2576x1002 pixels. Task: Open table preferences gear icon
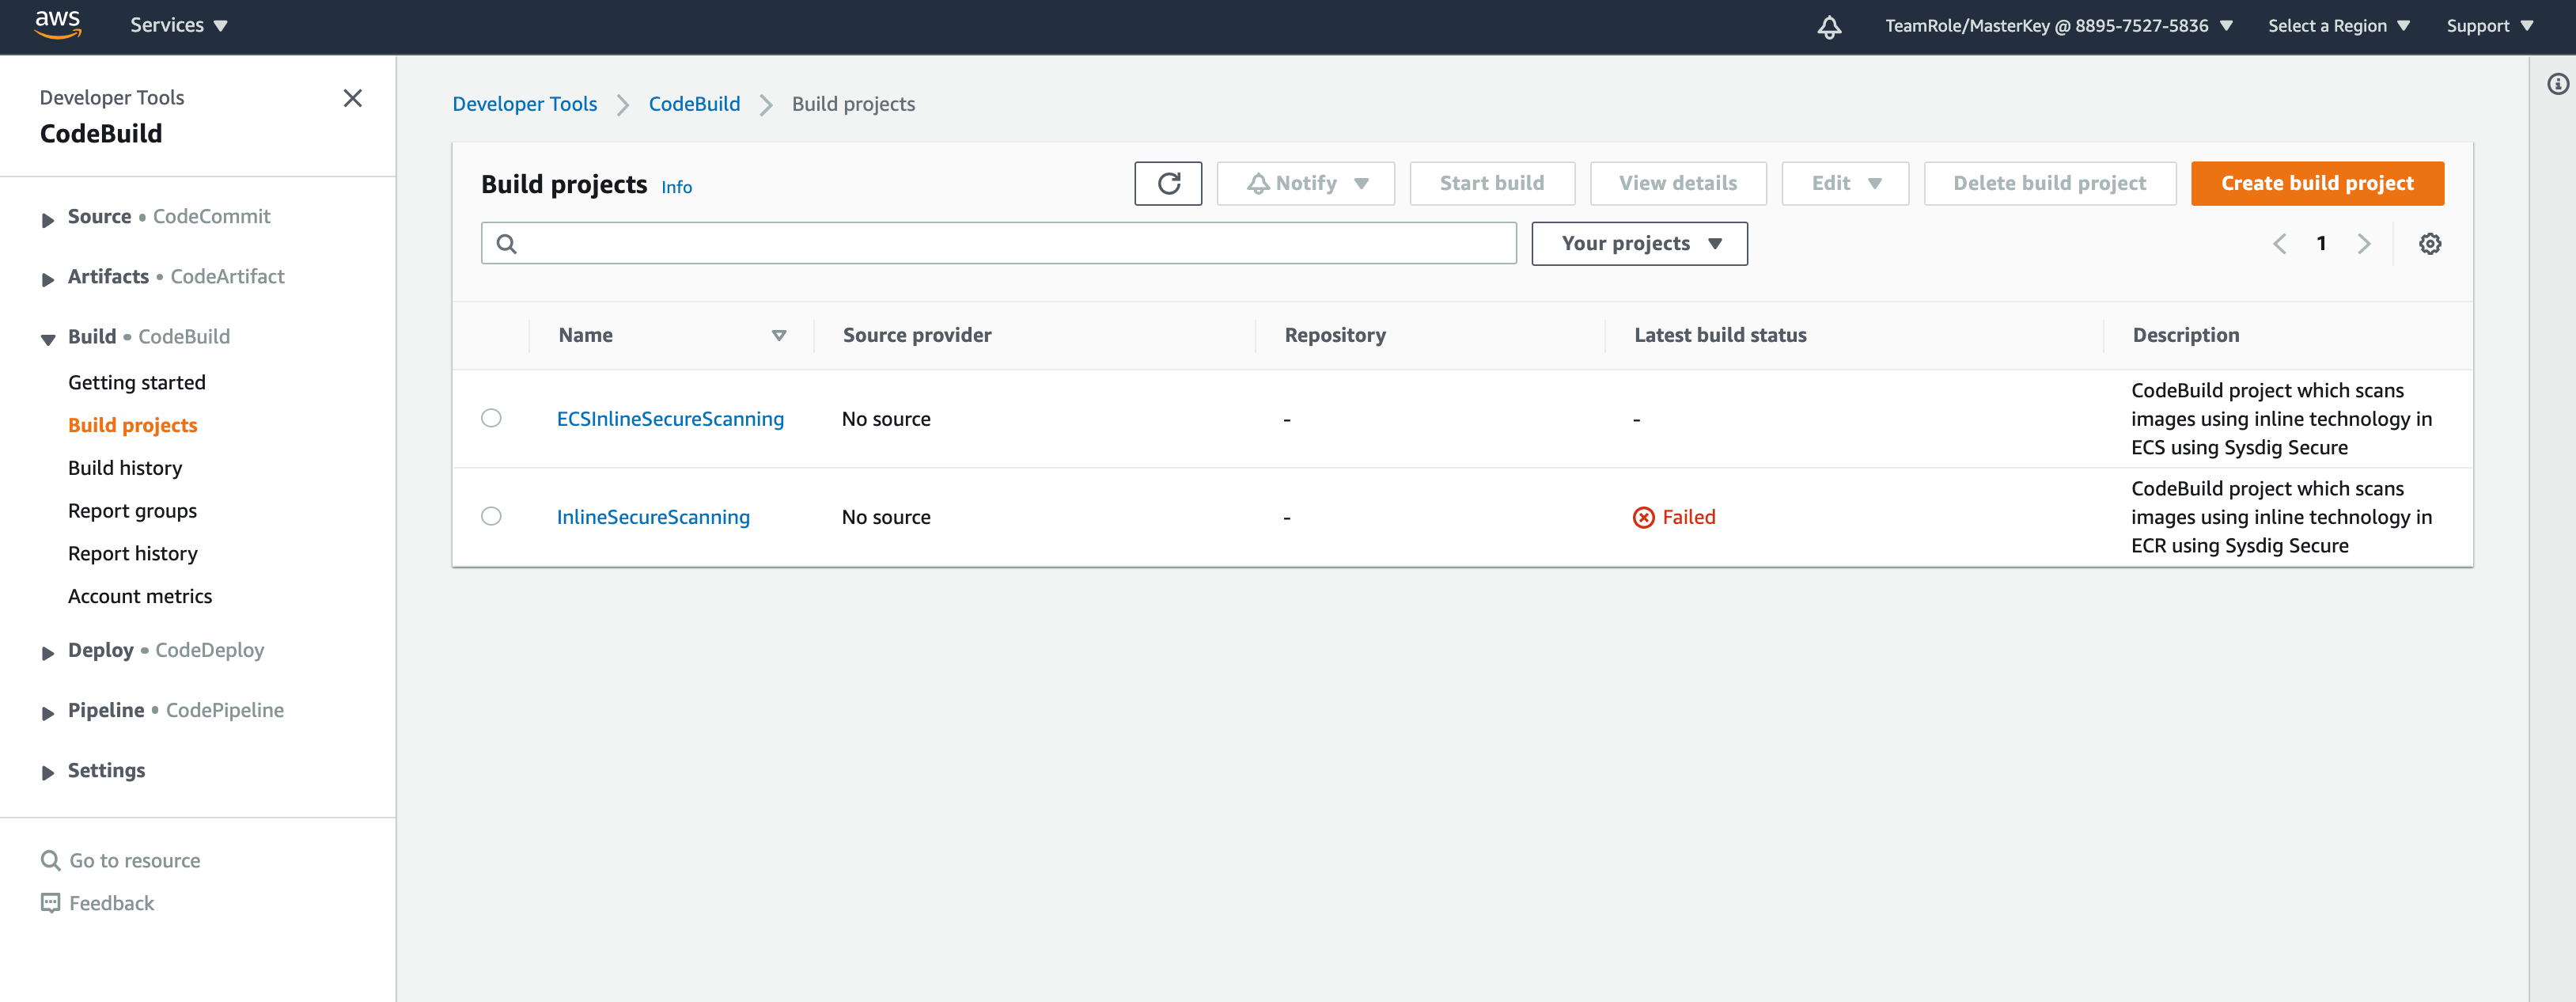(x=2430, y=243)
